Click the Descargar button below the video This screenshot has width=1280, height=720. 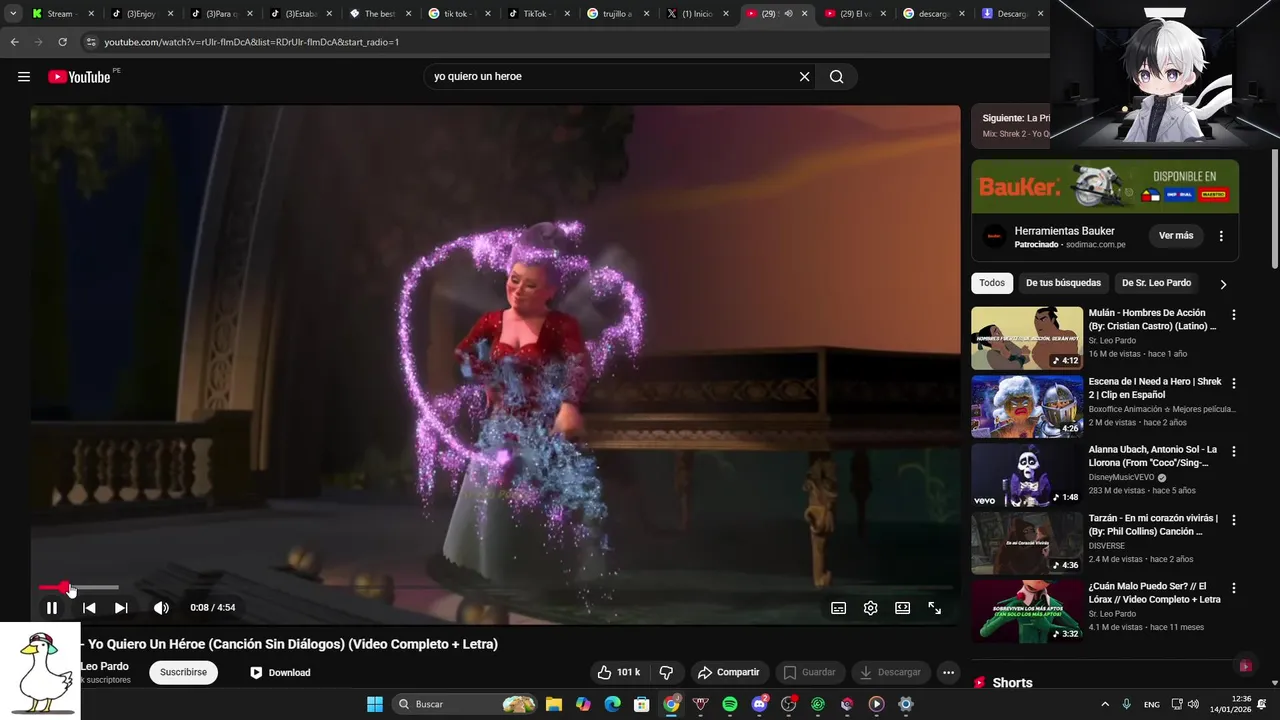[890, 672]
